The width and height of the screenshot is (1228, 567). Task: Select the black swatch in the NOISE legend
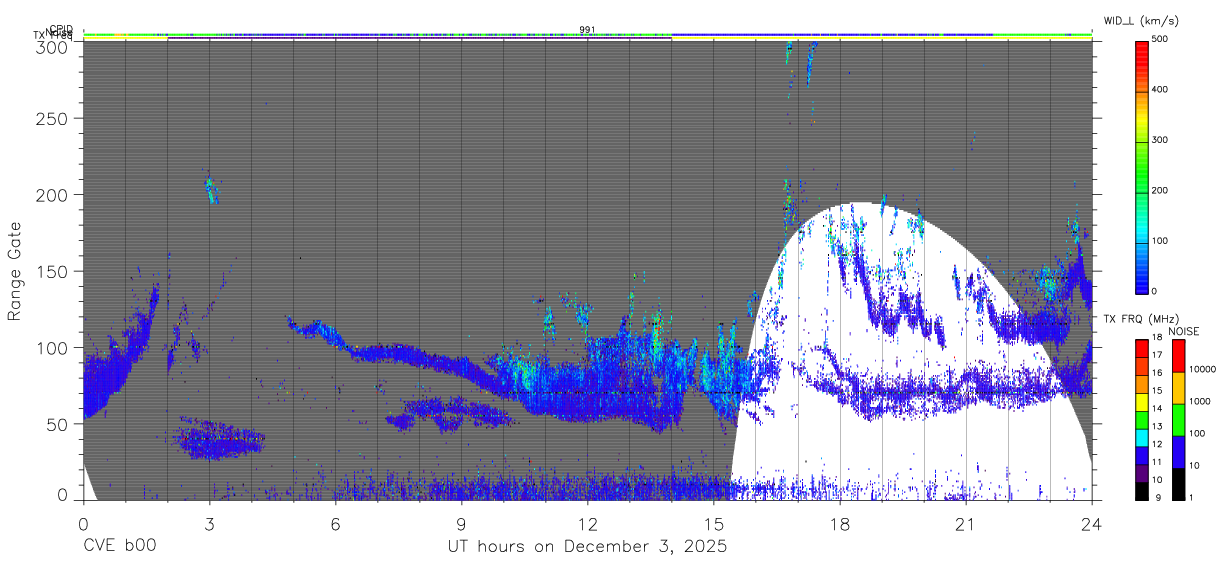[x=1178, y=484]
